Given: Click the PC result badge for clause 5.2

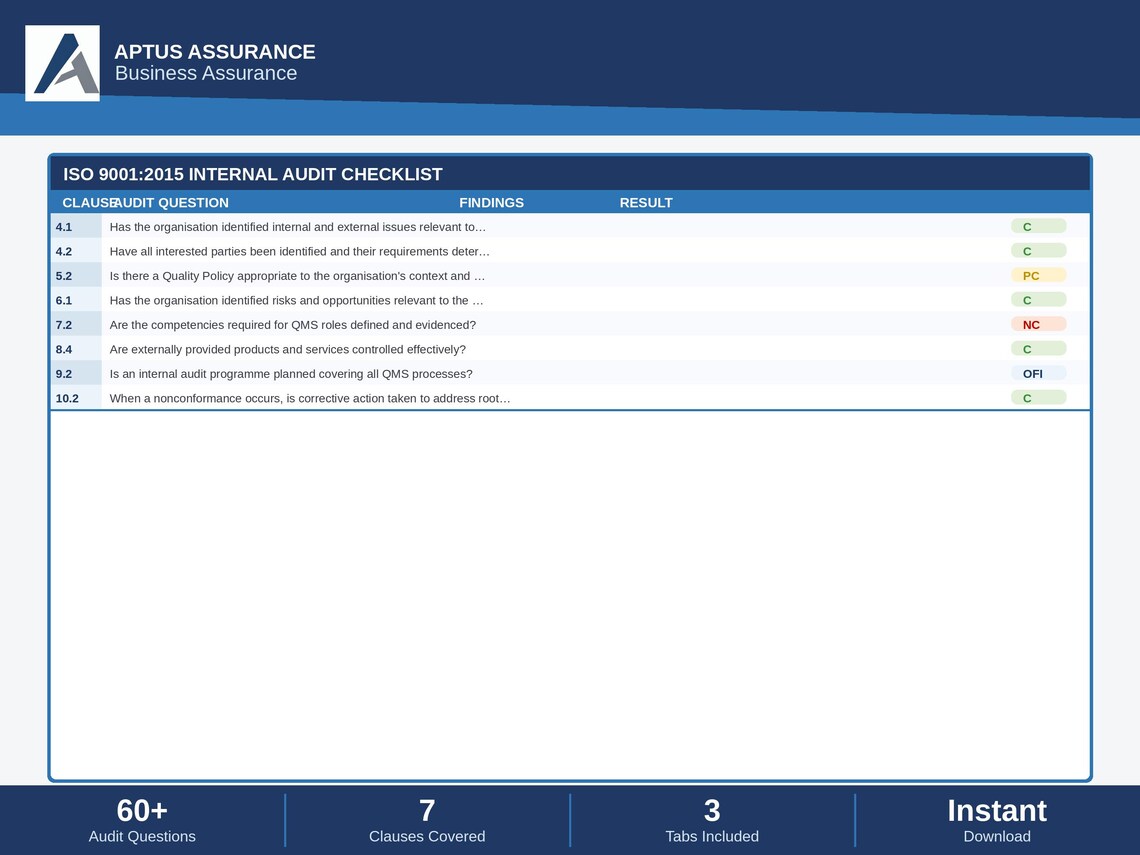Looking at the screenshot, I should [1038, 276].
